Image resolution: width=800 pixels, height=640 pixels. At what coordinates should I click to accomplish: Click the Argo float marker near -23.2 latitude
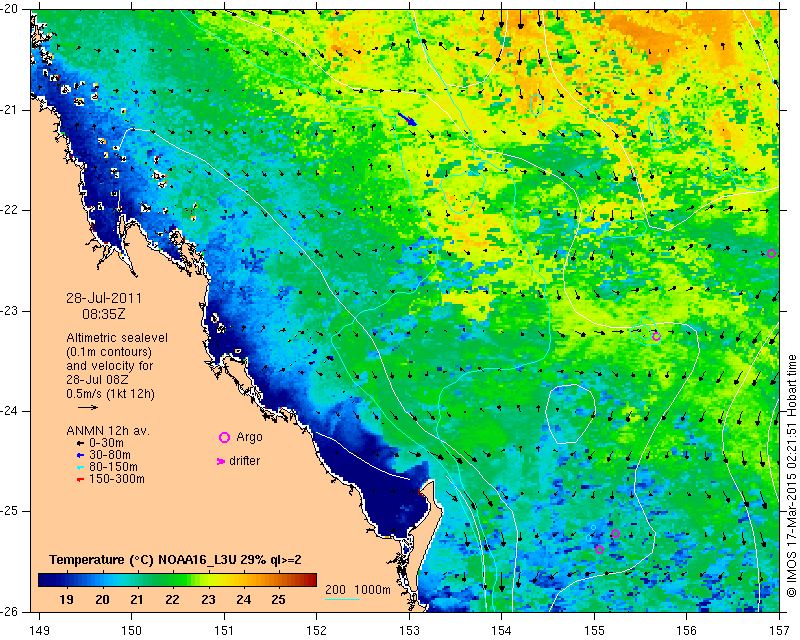click(656, 337)
